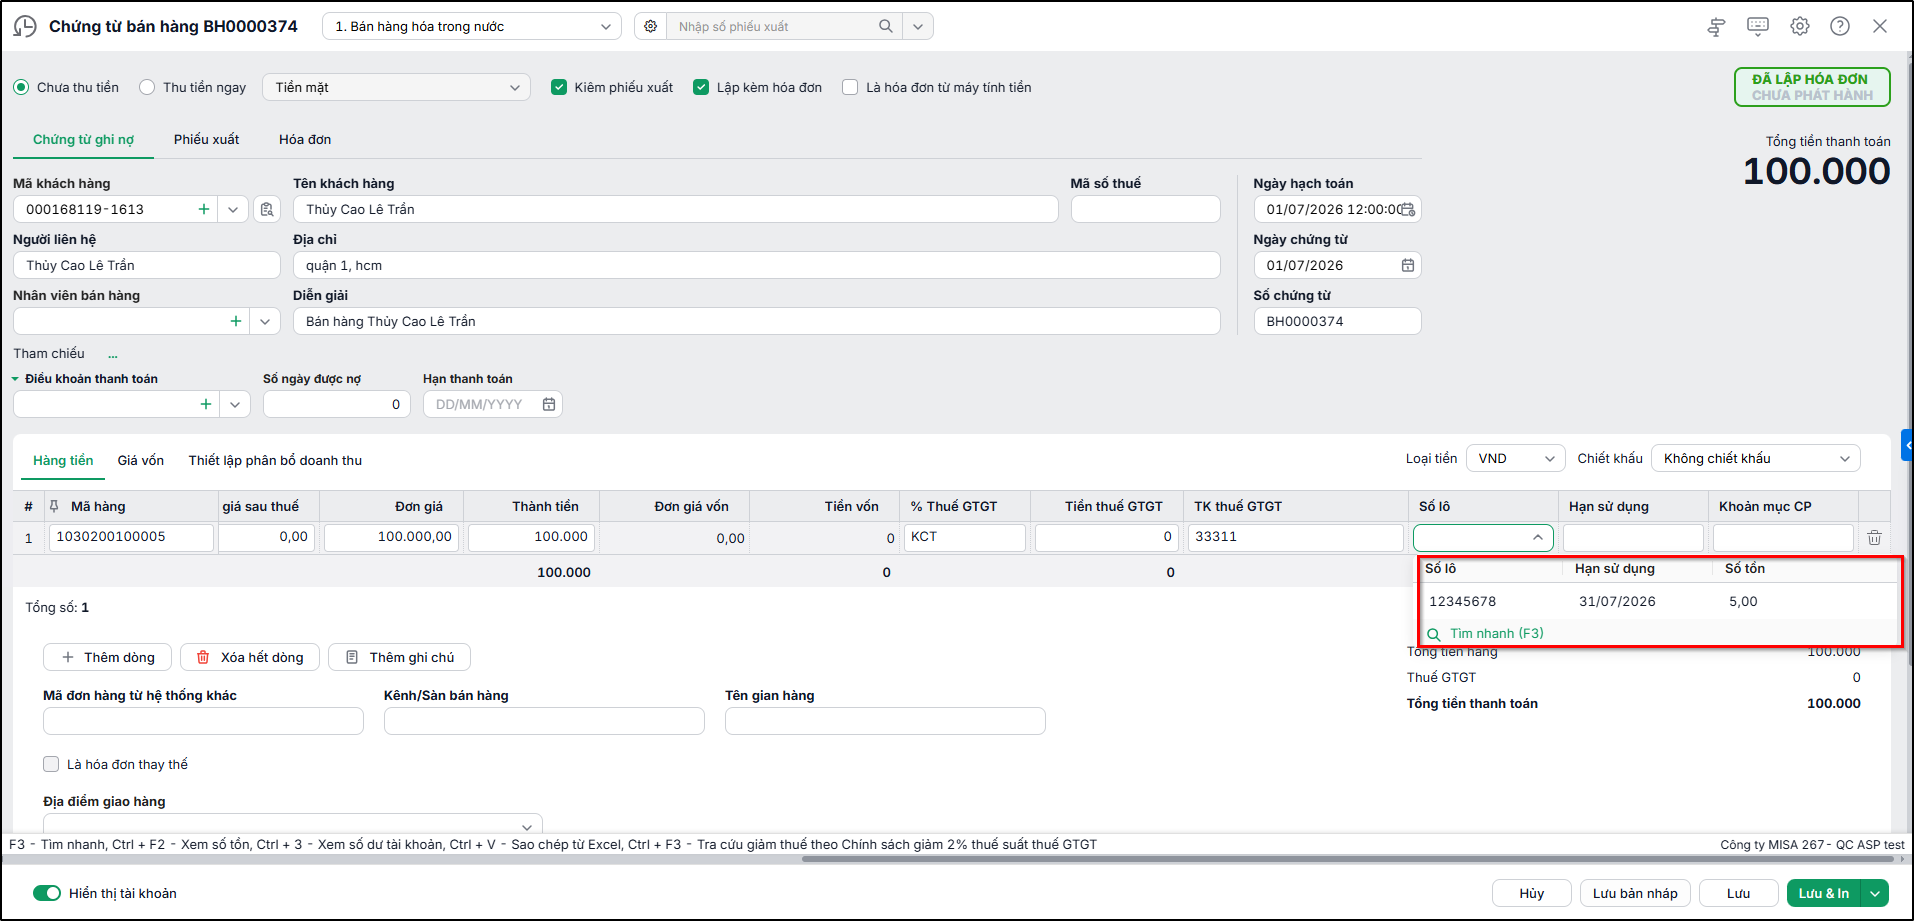Click Lưu & In button
This screenshot has height=921, width=1914.
tap(1824, 893)
